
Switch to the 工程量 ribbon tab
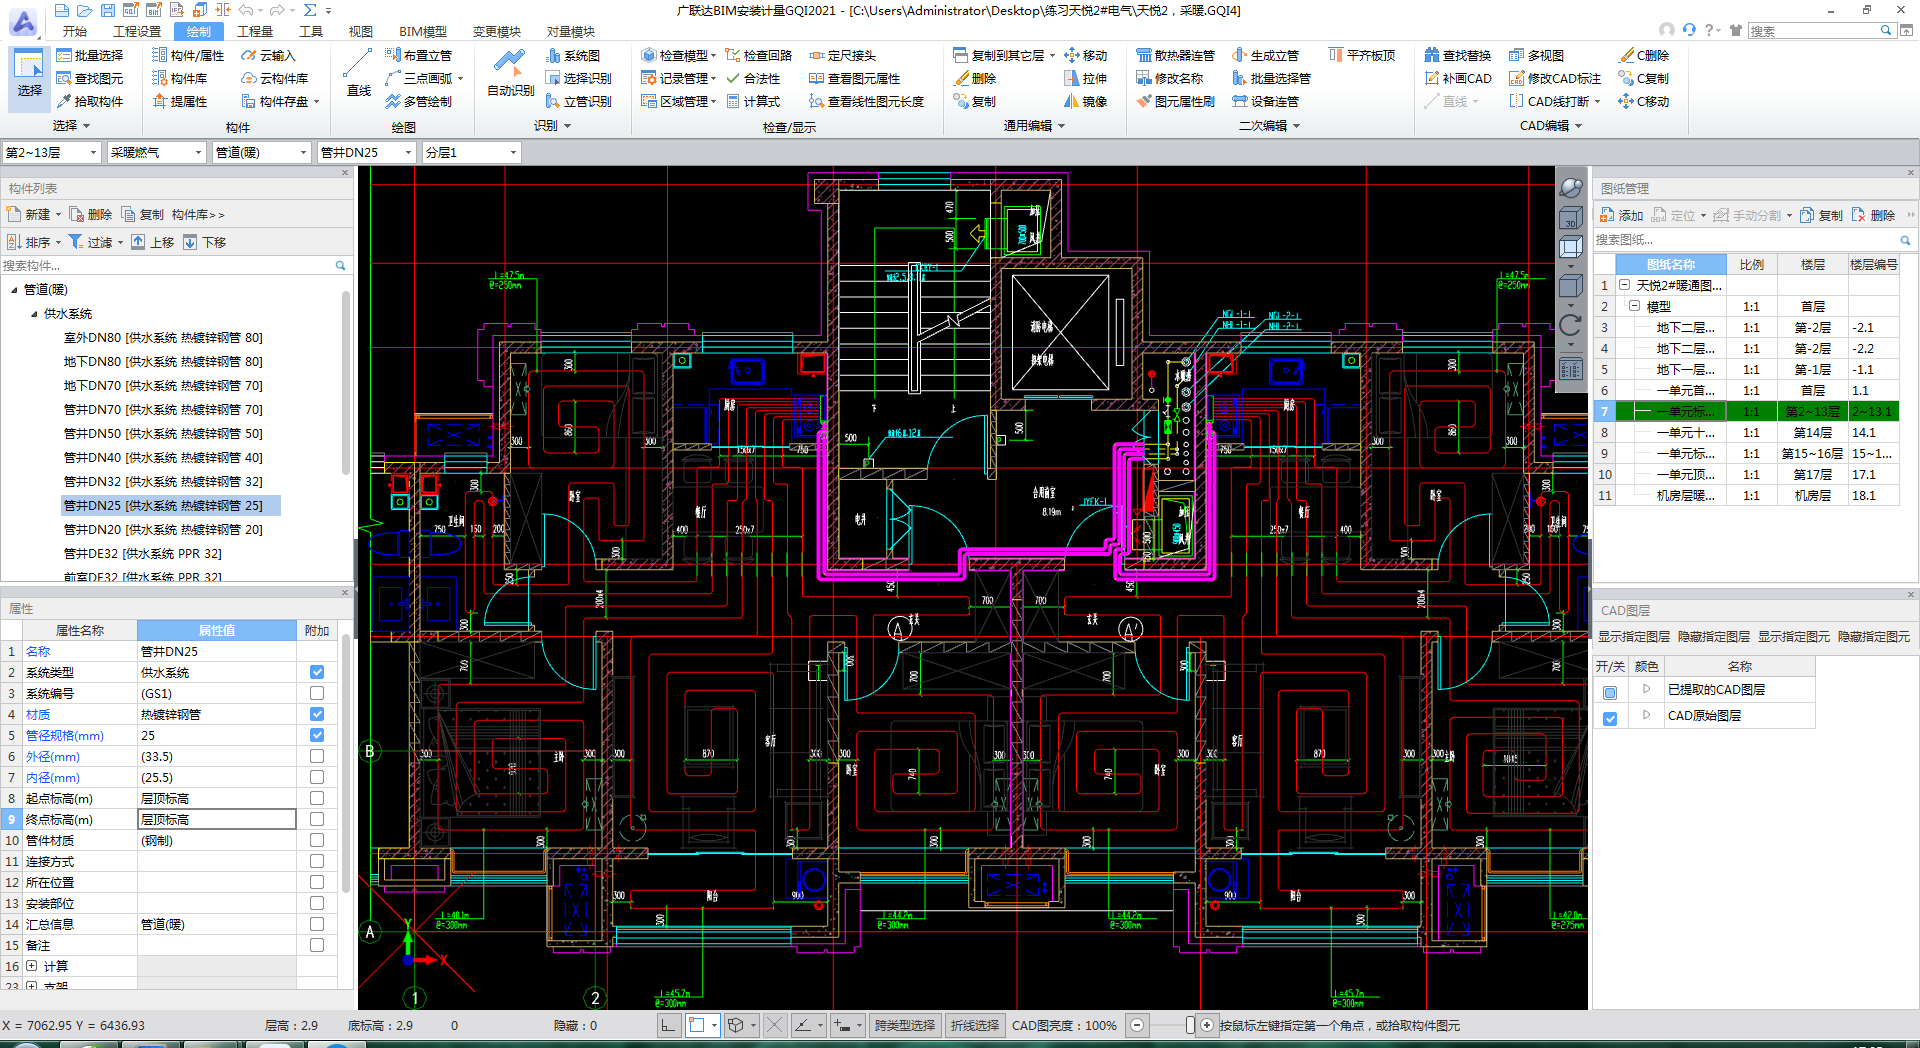pos(255,32)
